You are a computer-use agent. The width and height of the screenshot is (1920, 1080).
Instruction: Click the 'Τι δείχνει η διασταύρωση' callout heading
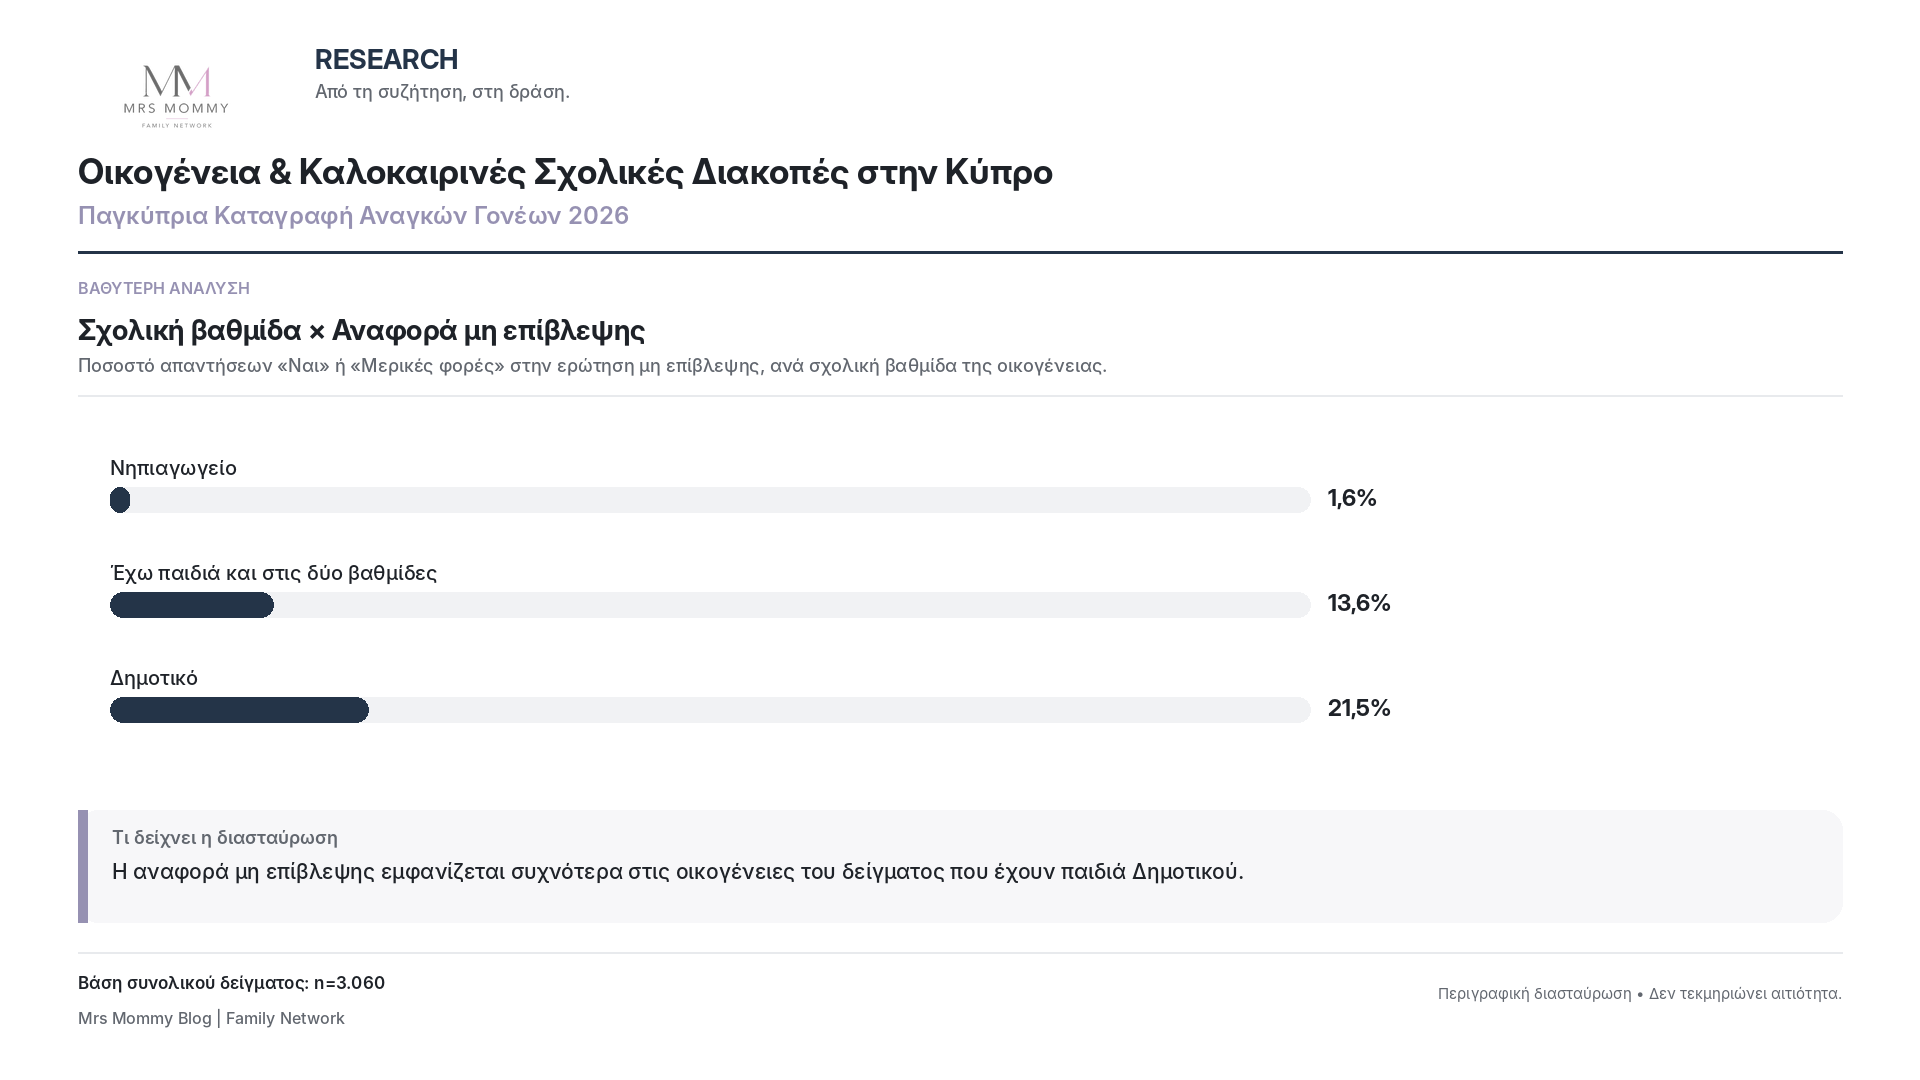(225, 838)
